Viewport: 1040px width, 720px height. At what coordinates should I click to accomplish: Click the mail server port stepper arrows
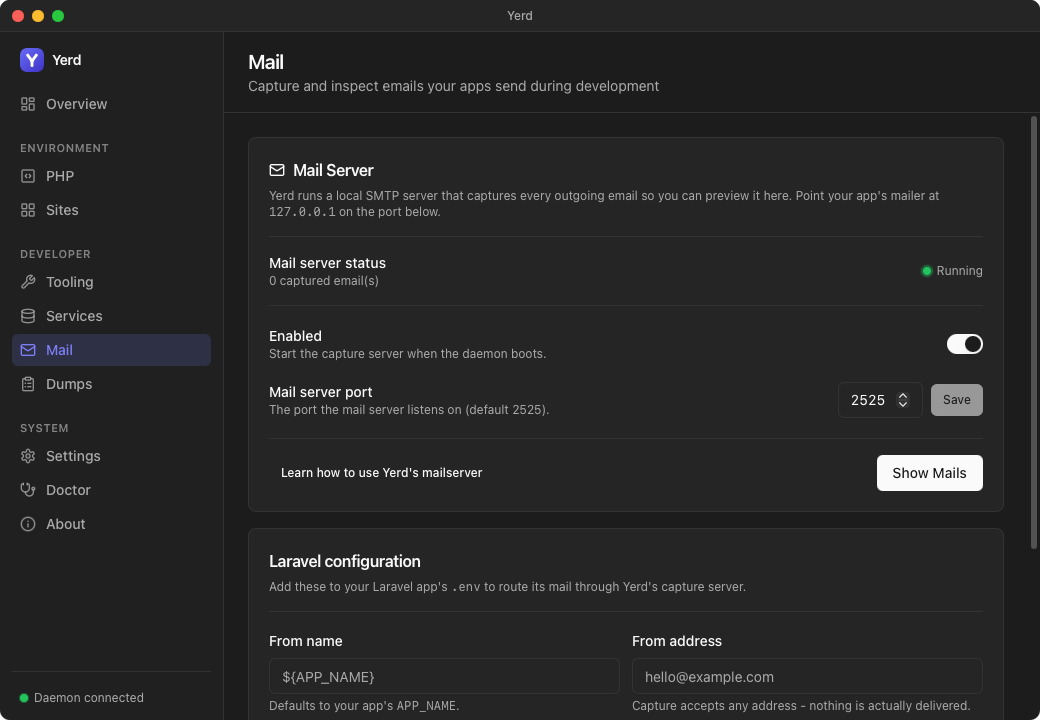[x=903, y=400]
